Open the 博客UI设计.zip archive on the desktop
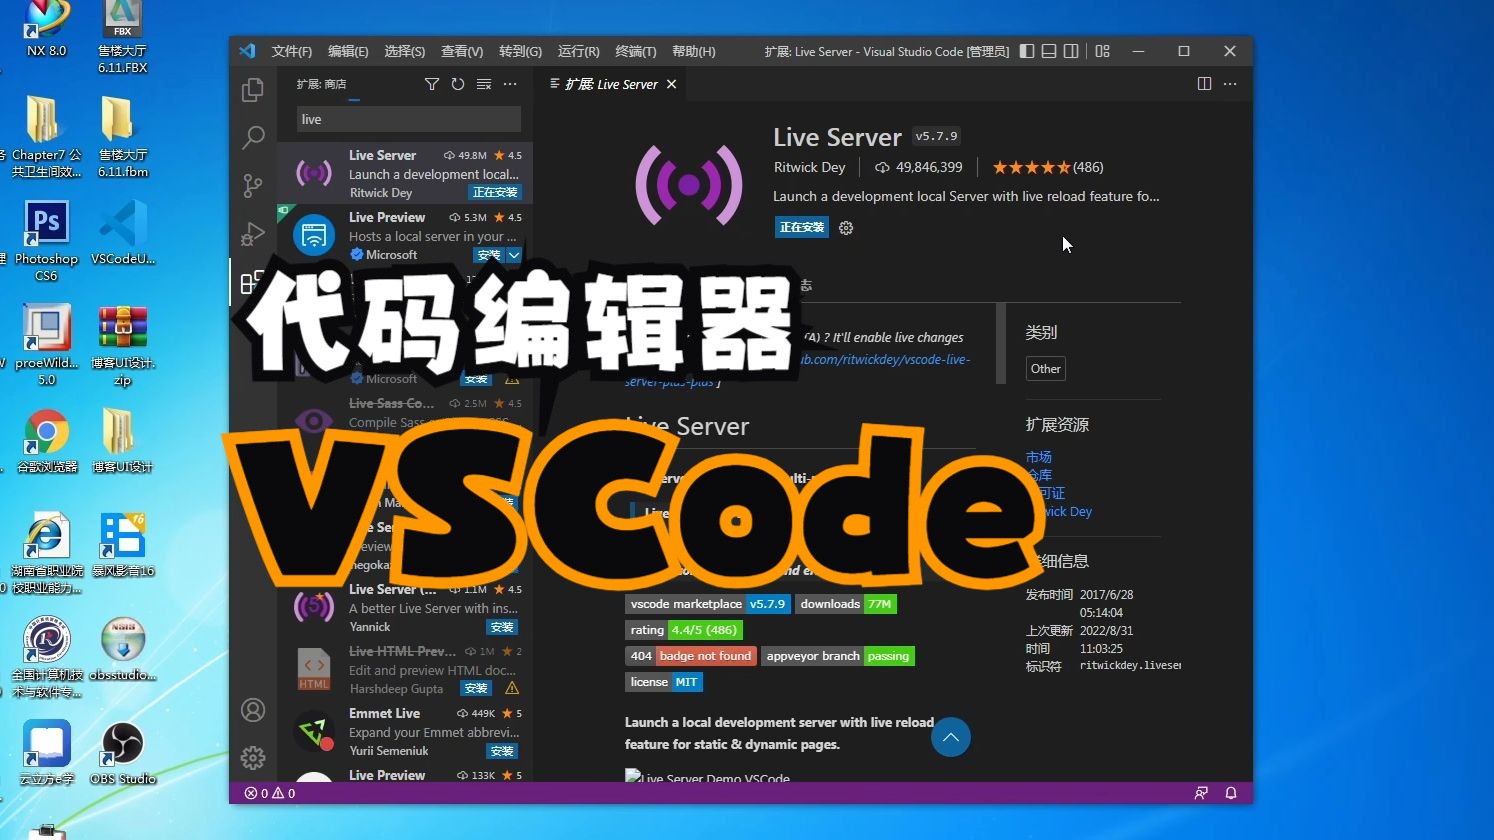1494x840 pixels. (123, 345)
